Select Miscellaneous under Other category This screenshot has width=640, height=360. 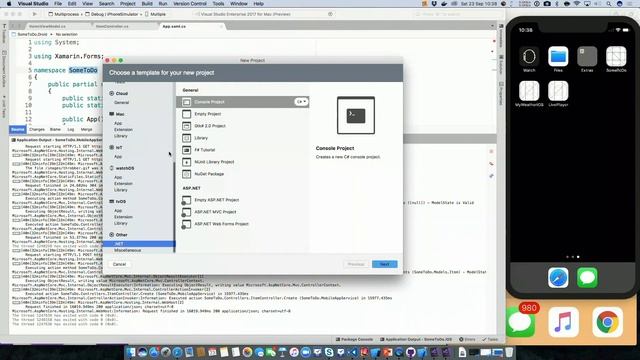click(x=128, y=250)
